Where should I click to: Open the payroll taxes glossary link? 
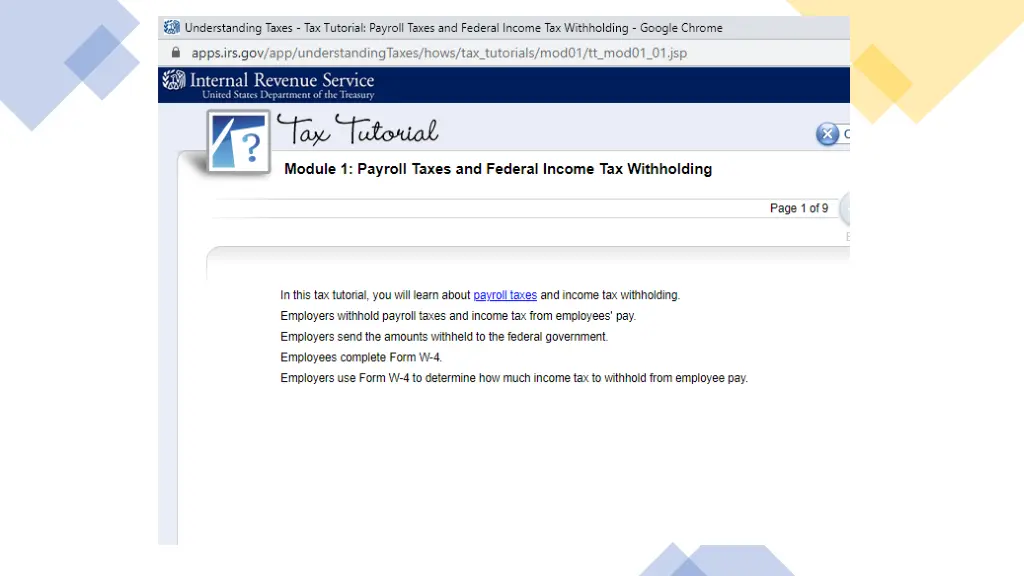coord(505,295)
